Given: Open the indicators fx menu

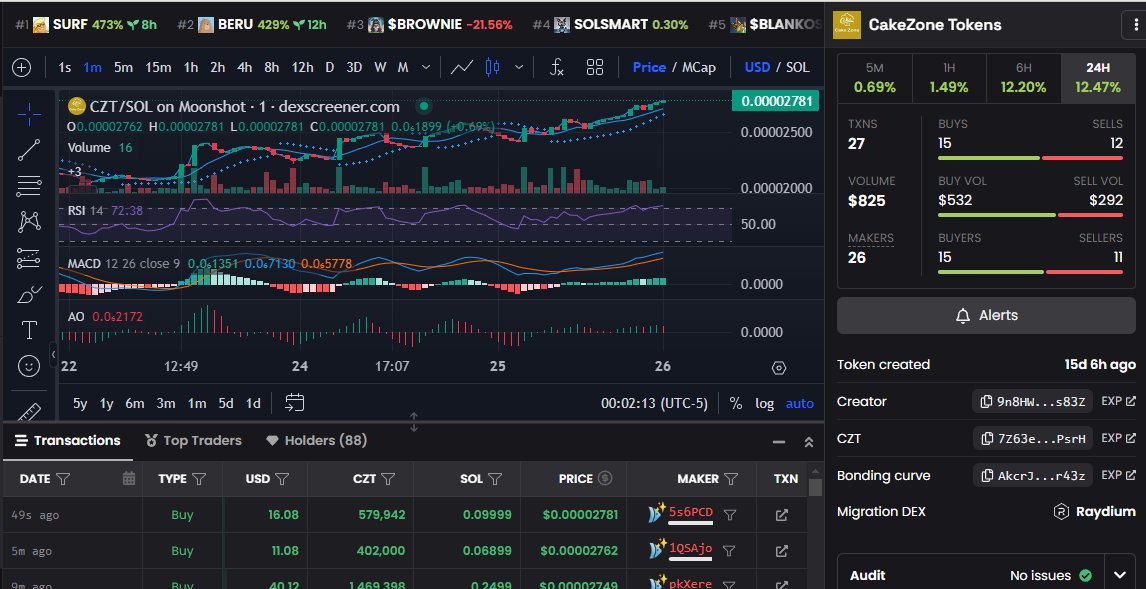Looking at the screenshot, I should pos(557,67).
